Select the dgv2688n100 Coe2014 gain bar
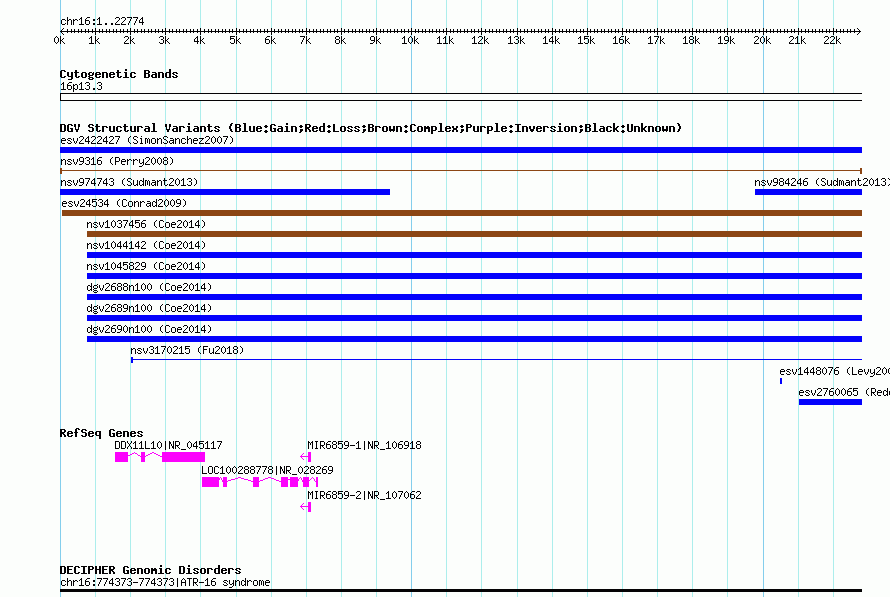The image size is (890, 597). click(x=474, y=297)
